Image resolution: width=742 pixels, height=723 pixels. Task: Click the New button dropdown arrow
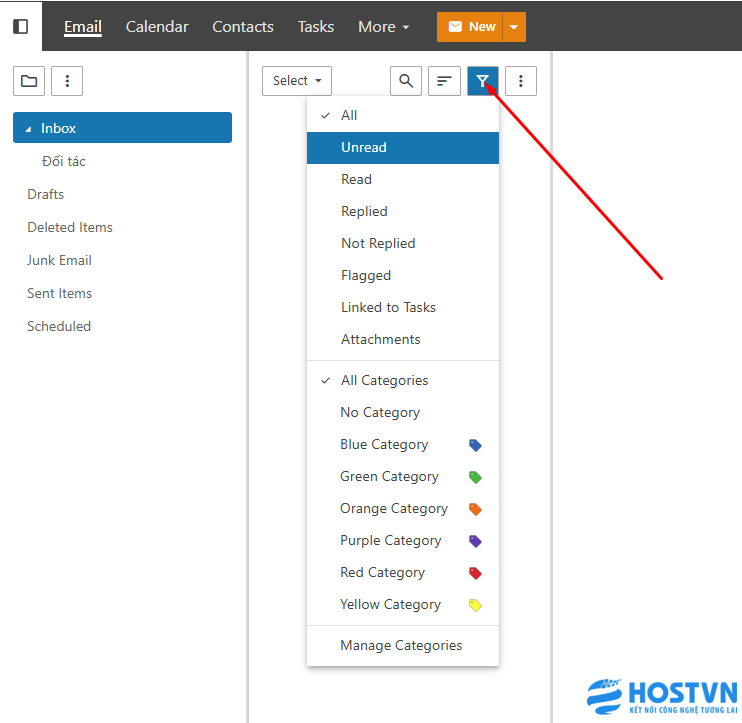click(x=514, y=27)
